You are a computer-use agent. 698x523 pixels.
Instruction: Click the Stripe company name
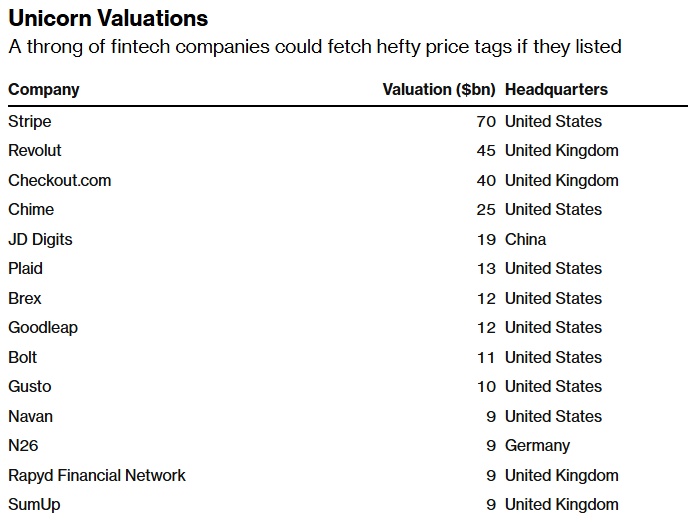pos(30,122)
